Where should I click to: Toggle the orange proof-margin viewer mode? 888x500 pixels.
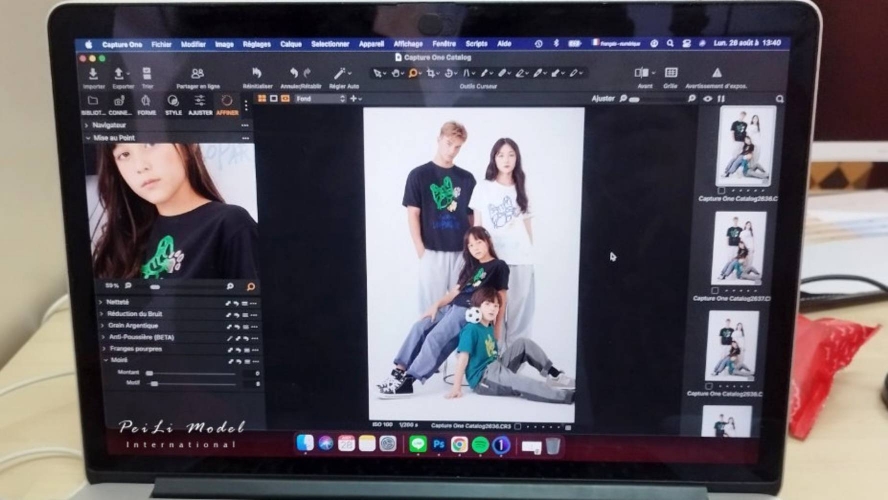(285, 99)
